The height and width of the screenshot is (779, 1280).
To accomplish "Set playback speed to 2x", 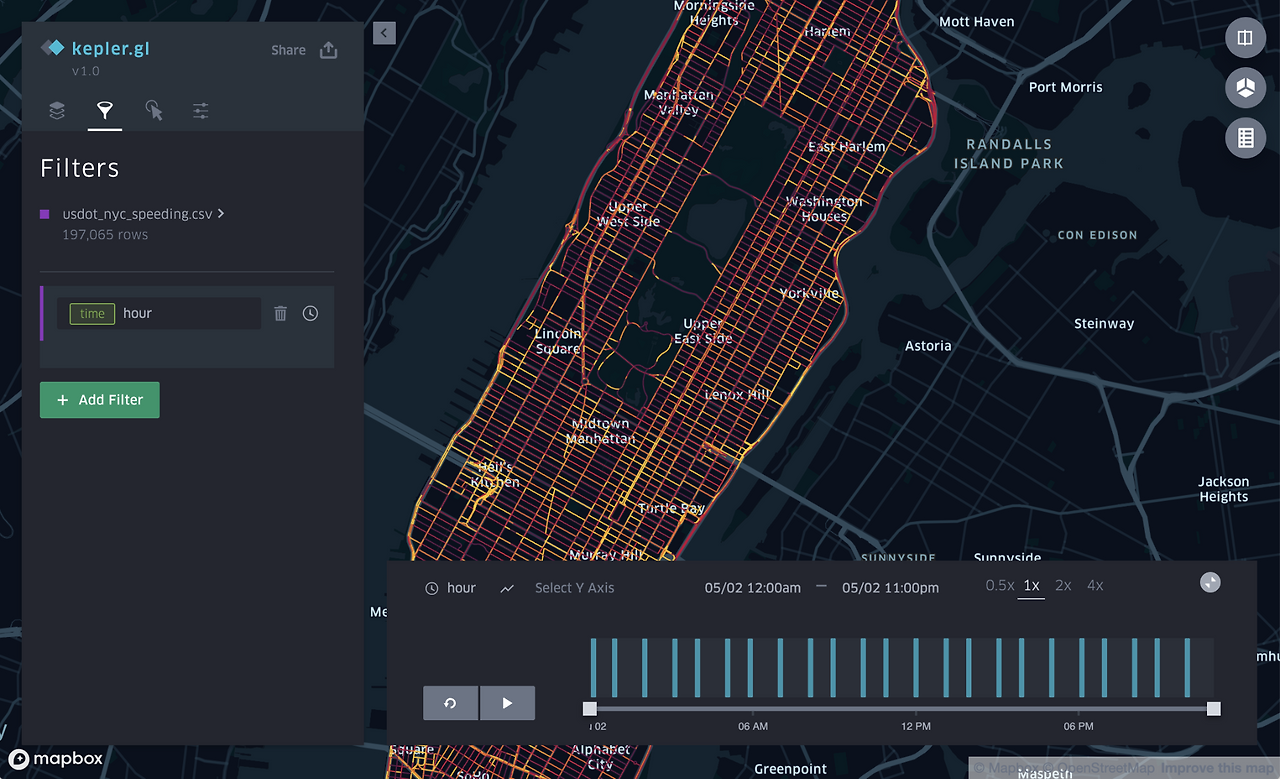I will pos(1063,586).
